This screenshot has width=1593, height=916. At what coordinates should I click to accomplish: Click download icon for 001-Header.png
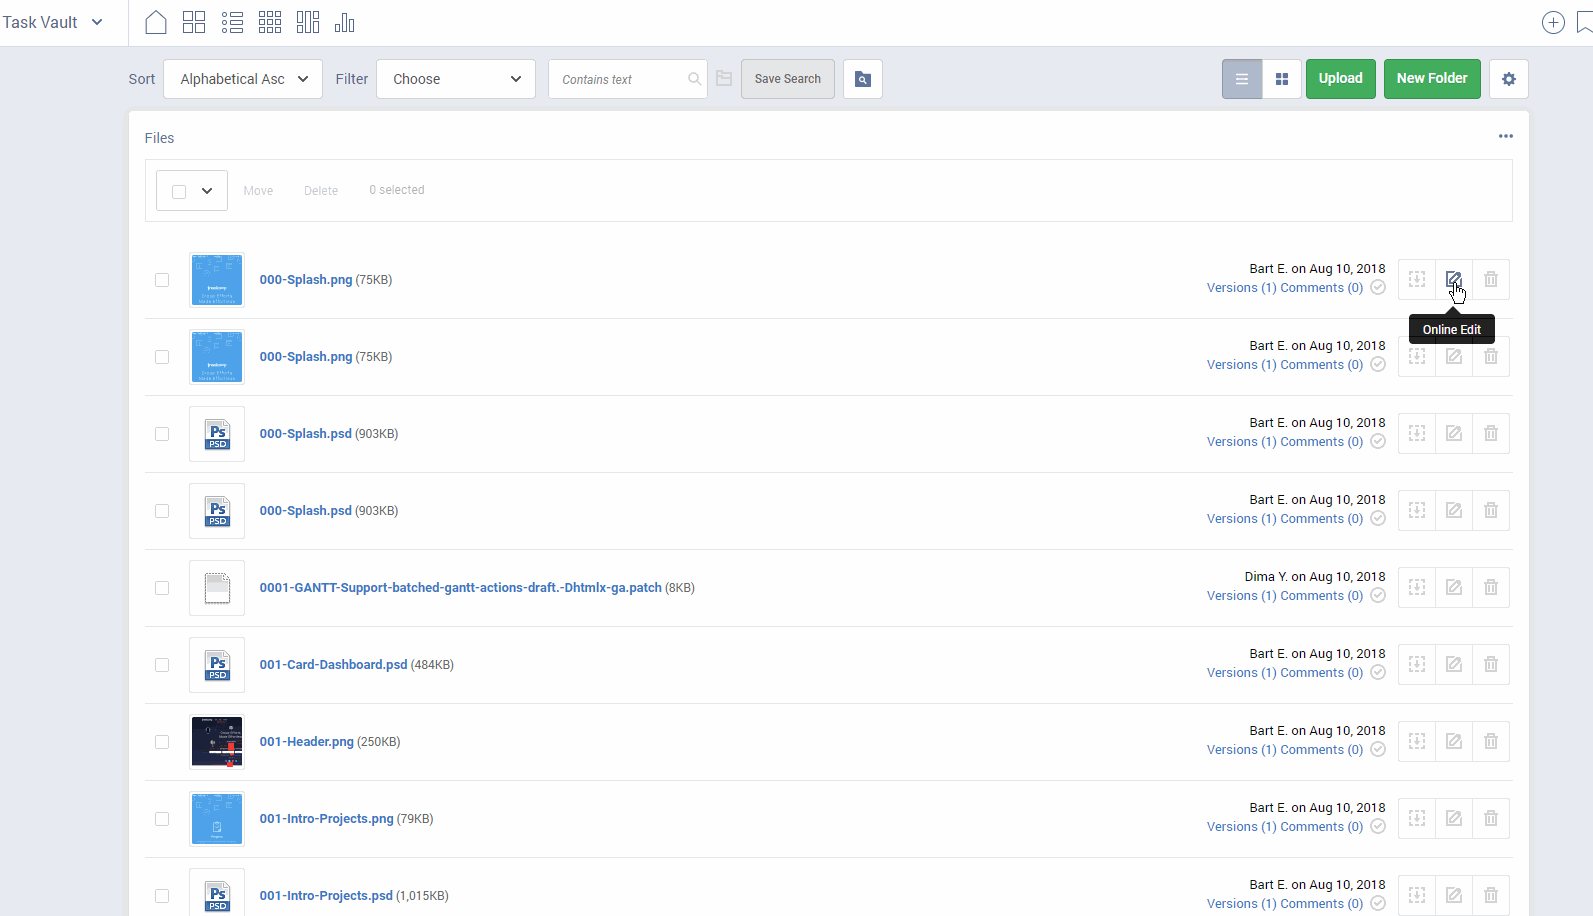1417,741
